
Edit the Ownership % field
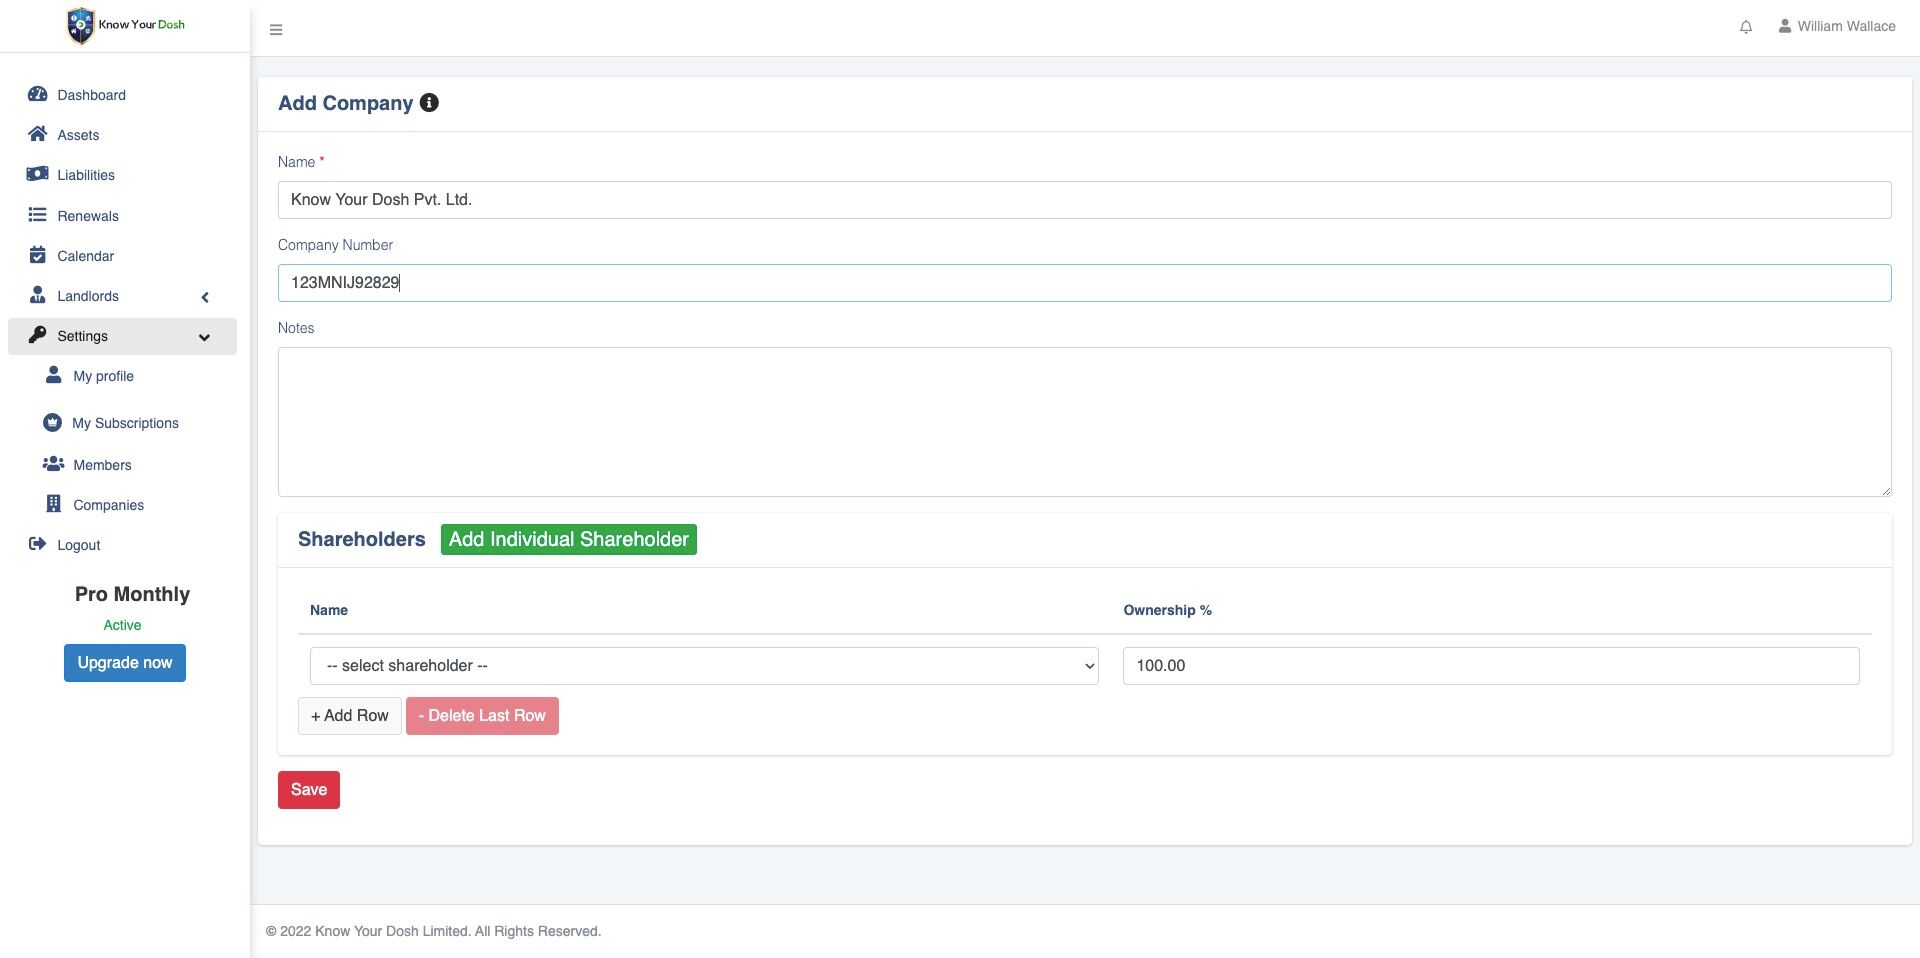point(1491,666)
